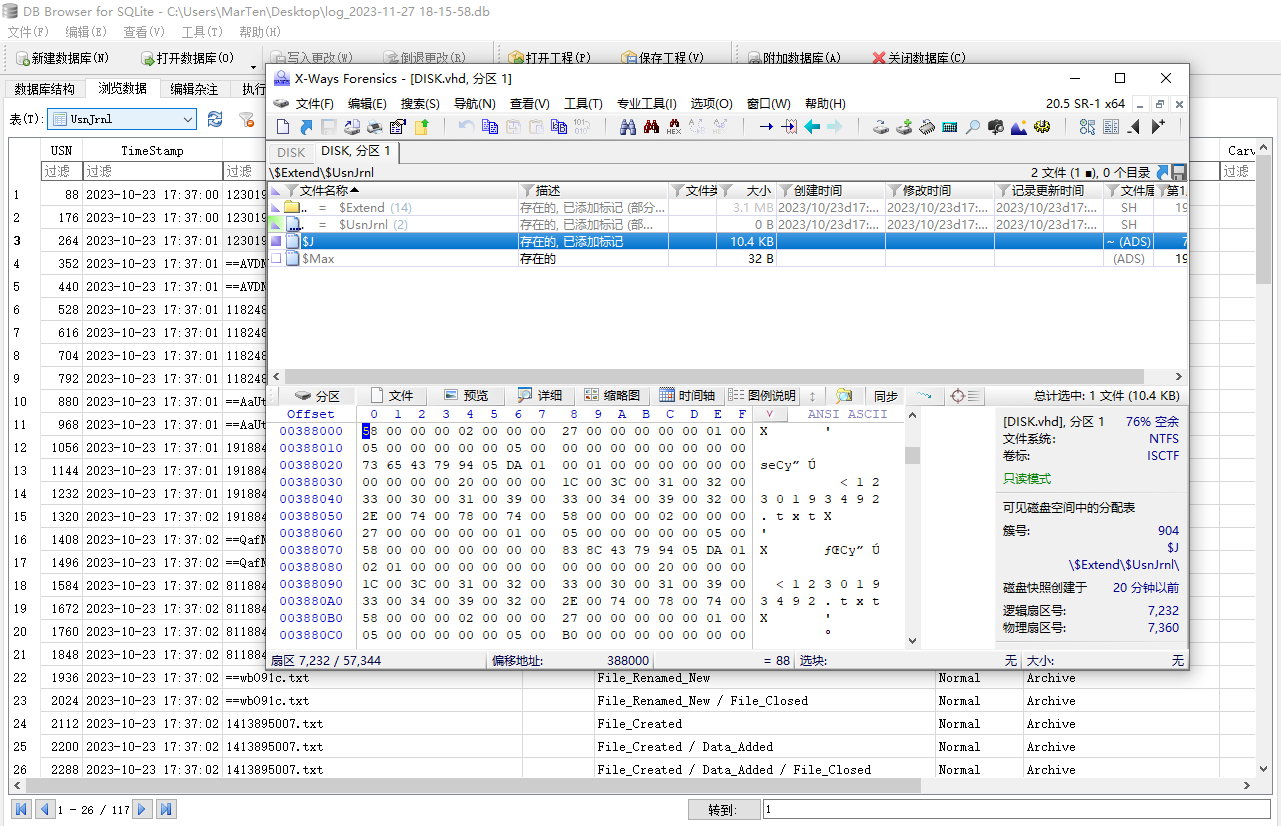Toggle the tag checkbox for $J file

(x=277, y=241)
